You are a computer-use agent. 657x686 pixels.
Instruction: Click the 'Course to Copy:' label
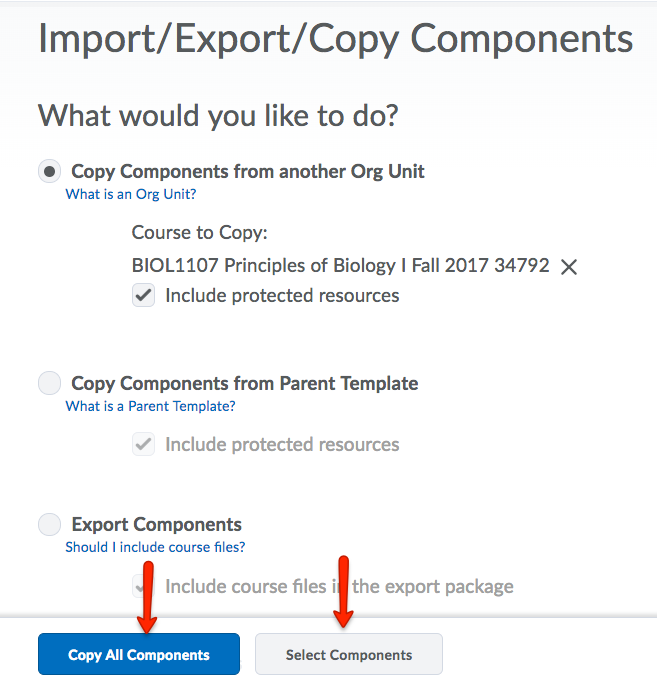click(200, 232)
